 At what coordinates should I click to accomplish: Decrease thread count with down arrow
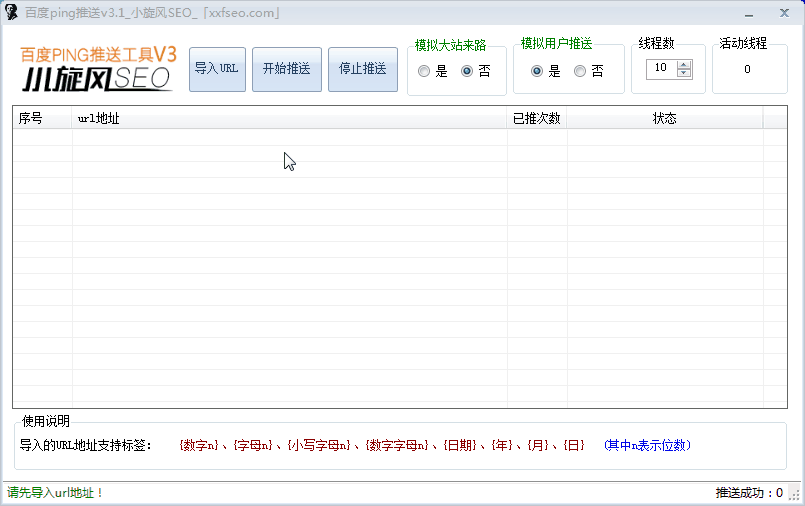(684, 73)
